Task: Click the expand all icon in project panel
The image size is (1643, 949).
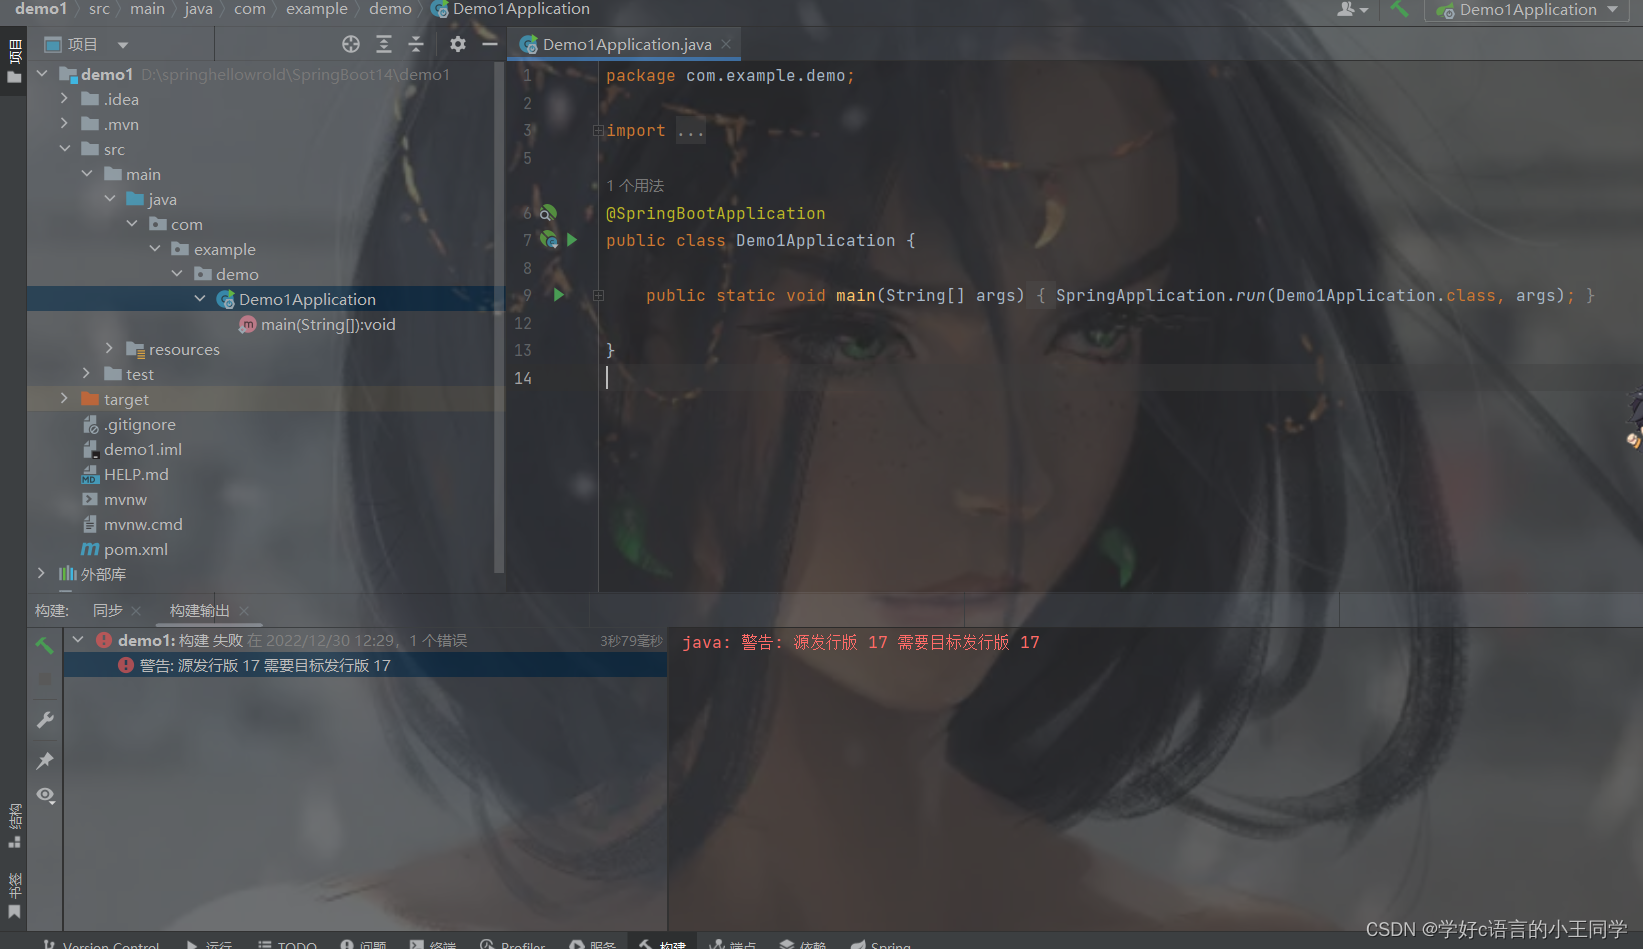Action: 384,44
